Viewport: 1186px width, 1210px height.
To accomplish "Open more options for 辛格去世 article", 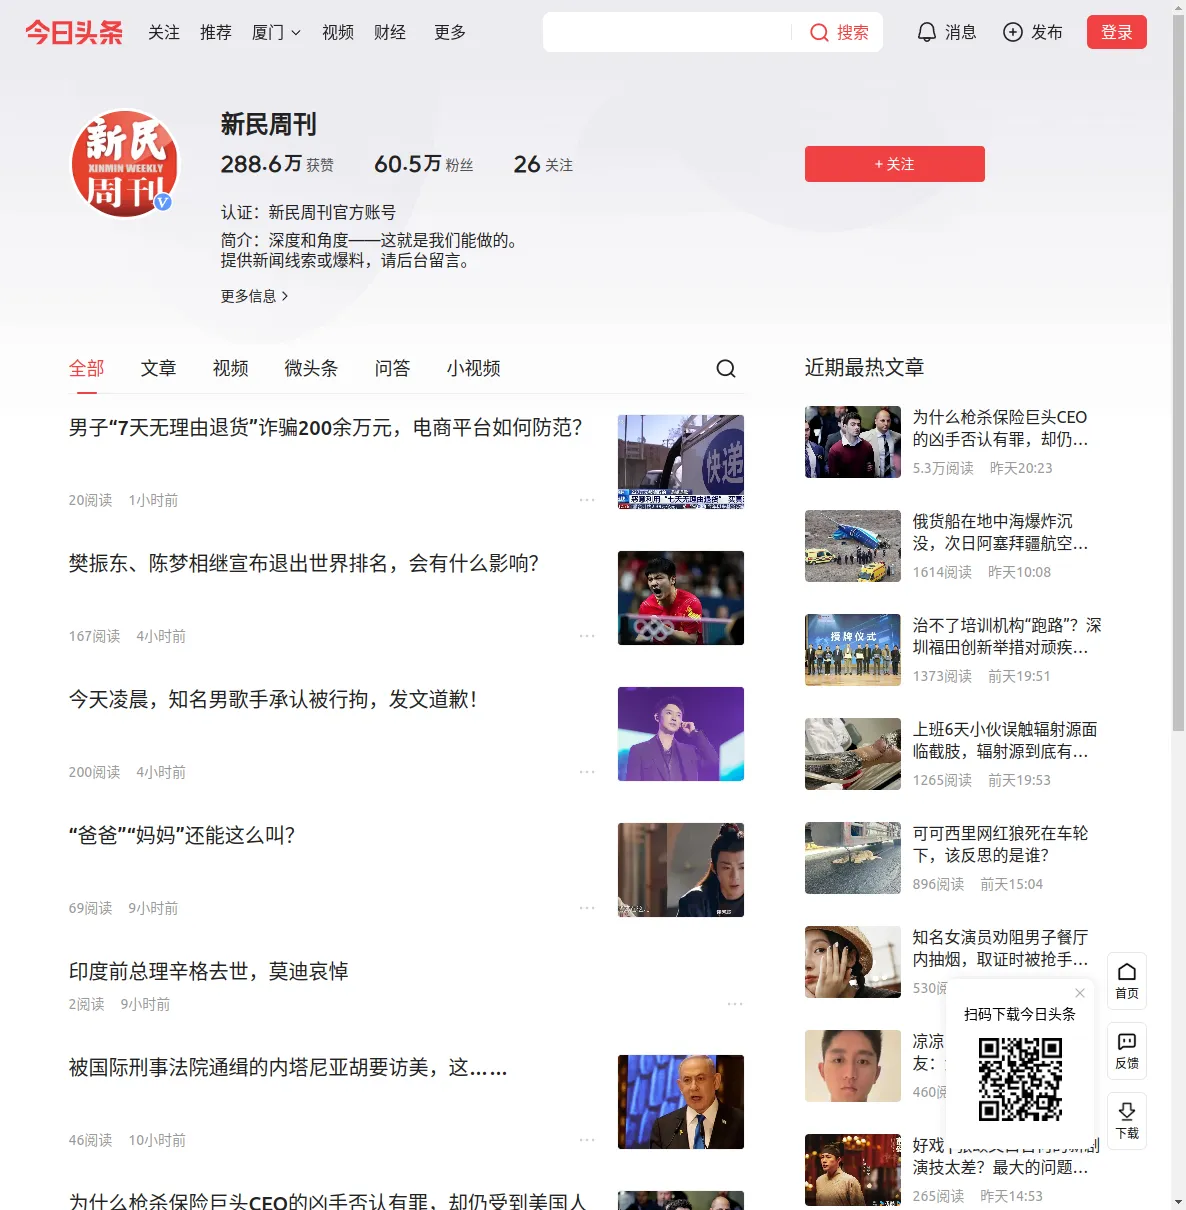I will click(735, 1004).
